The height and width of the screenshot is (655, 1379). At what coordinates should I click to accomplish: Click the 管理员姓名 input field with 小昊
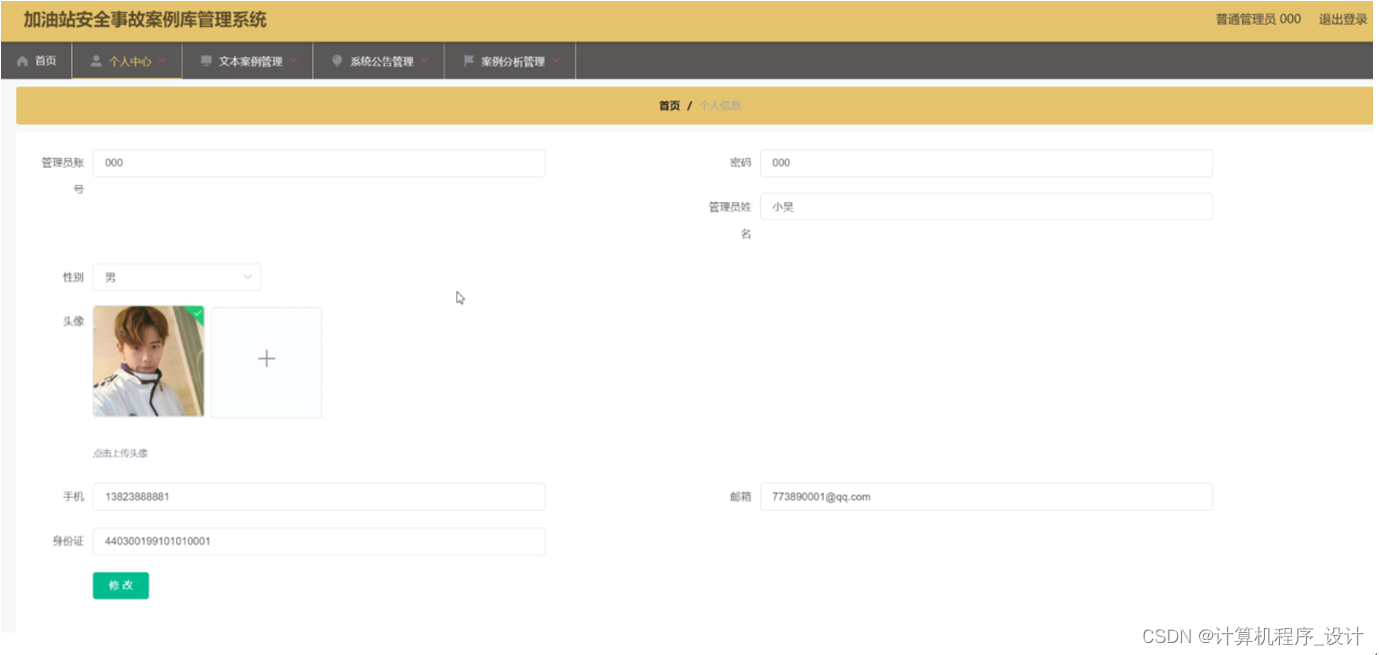click(x=986, y=207)
